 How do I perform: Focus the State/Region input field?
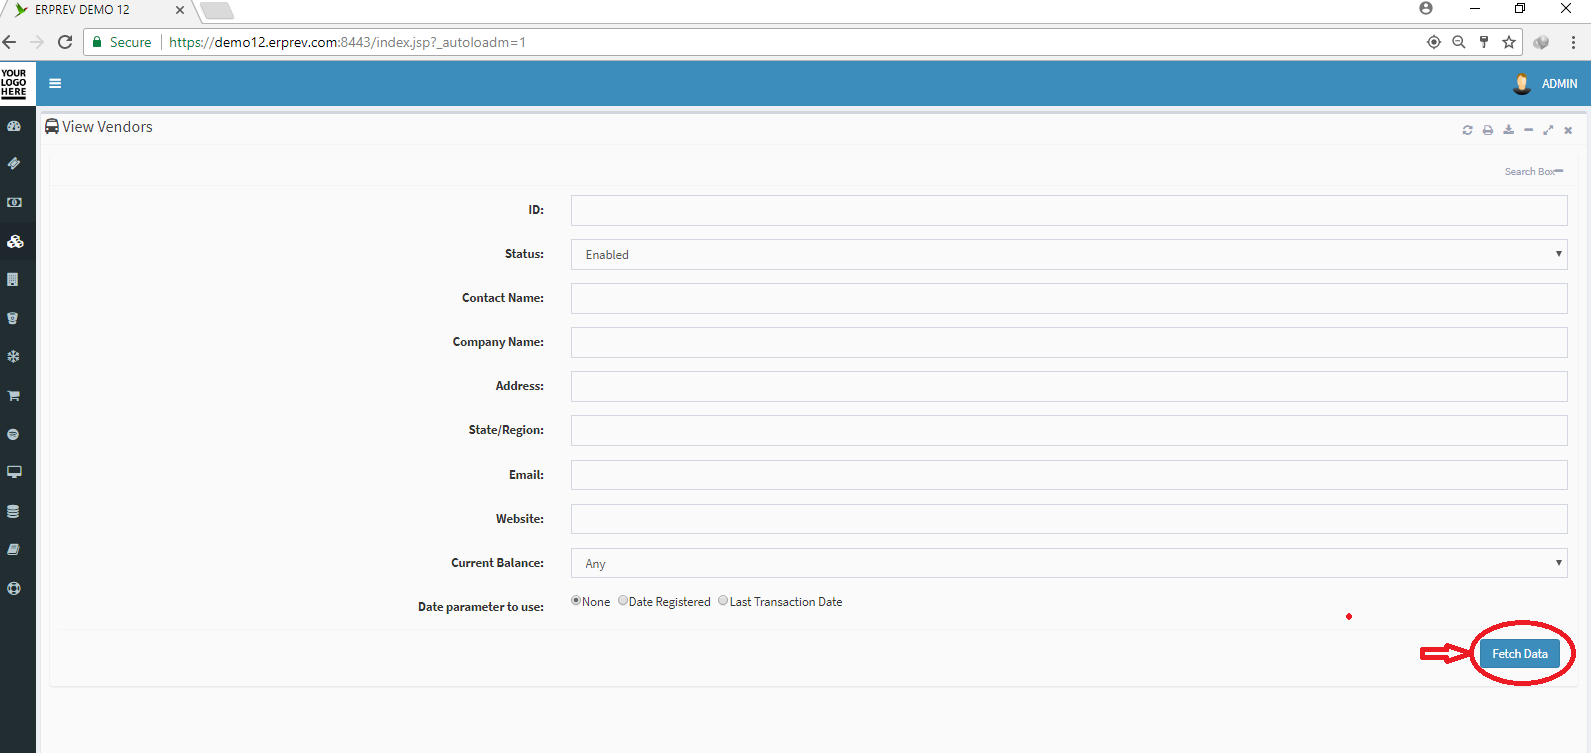coord(1069,430)
